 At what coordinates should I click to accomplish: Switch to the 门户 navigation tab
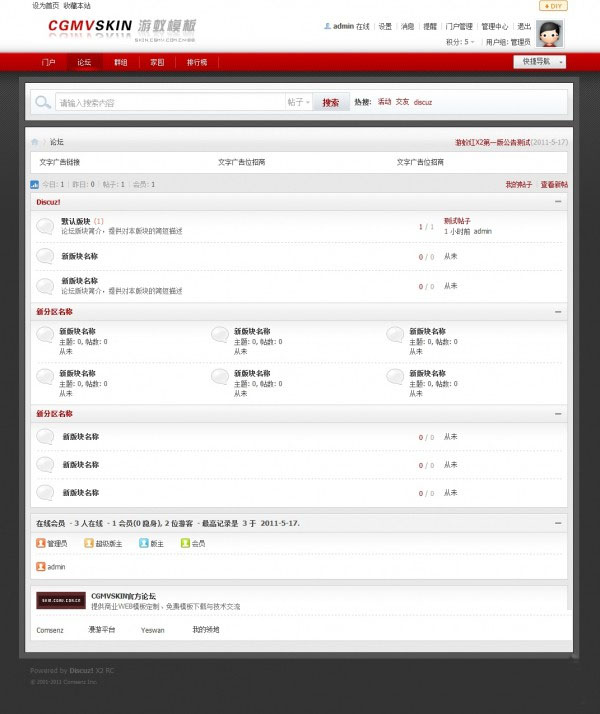pyautogui.click(x=48, y=62)
